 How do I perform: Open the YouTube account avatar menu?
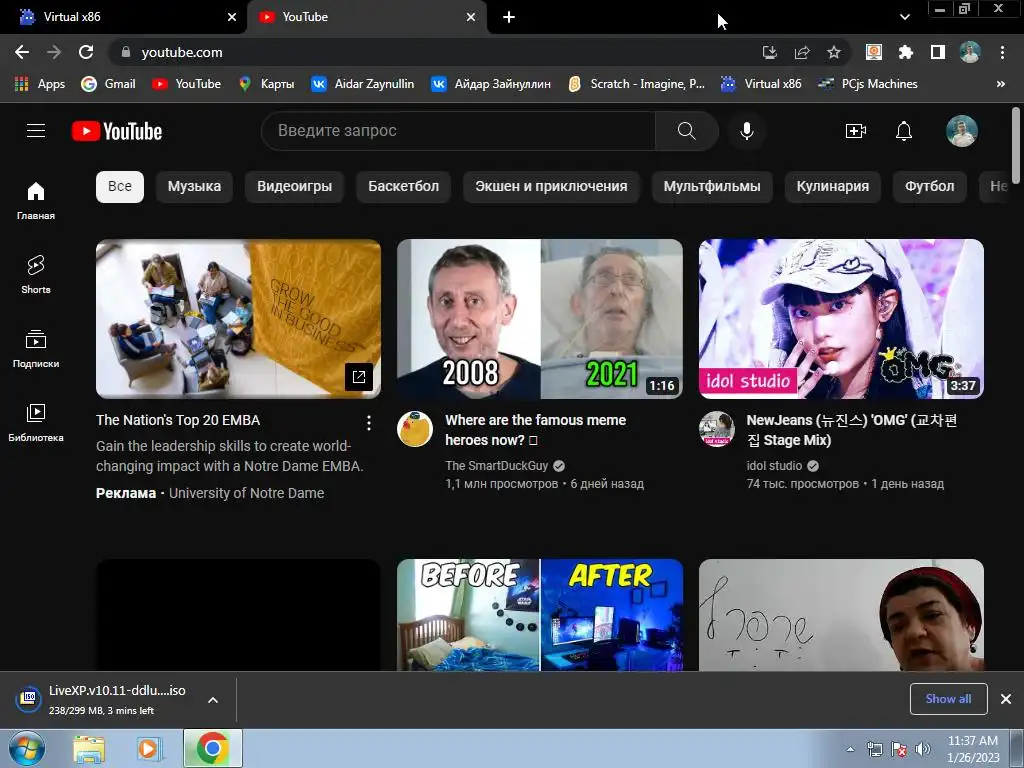pos(961,131)
